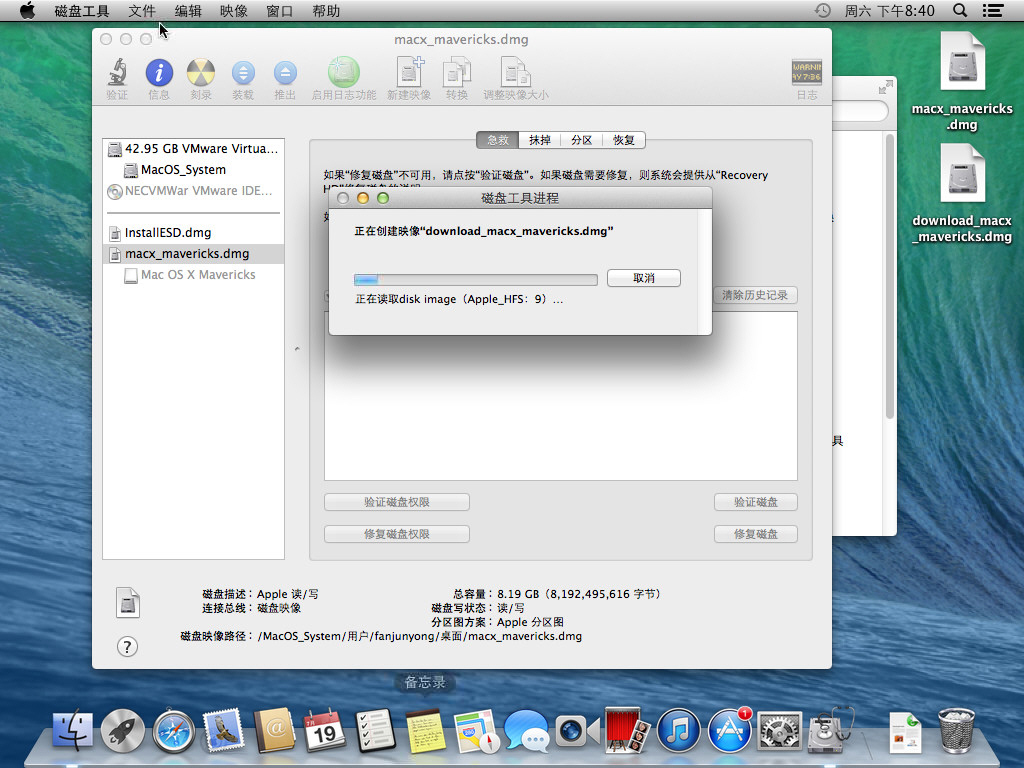Image resolution: width=1024 pixels, height=768 pixels.
Task: Switch to the 分区 tab
Action: coord(581,140)
